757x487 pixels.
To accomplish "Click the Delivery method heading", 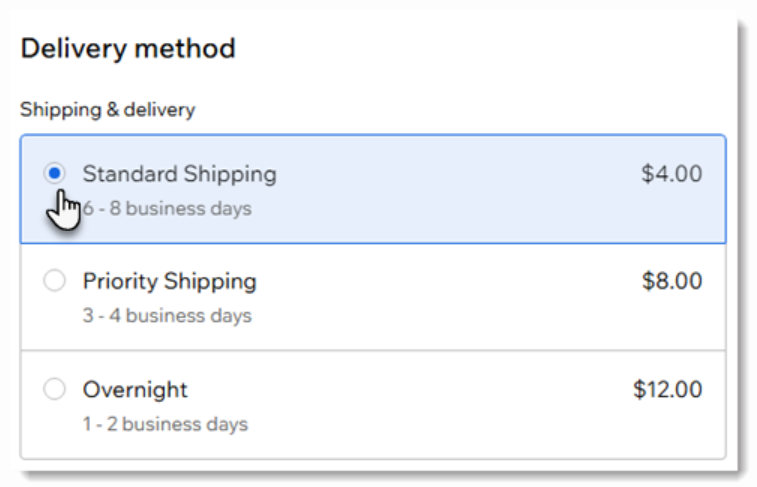I will point(128,48).
